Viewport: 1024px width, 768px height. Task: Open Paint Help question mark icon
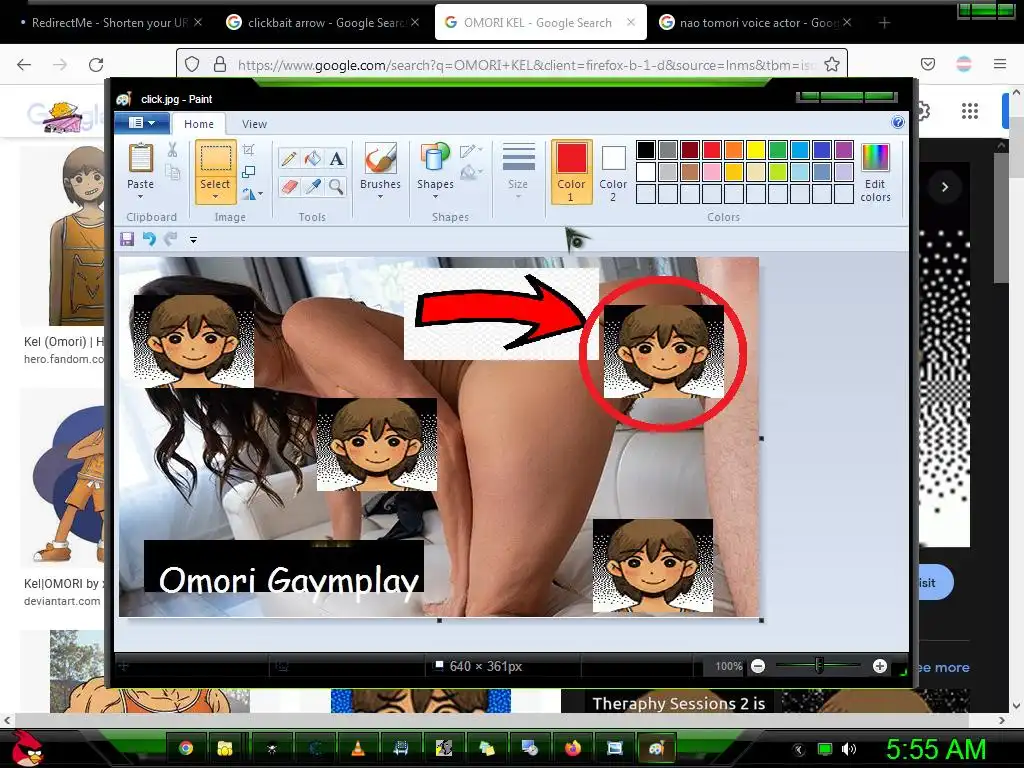click(898, 123)
